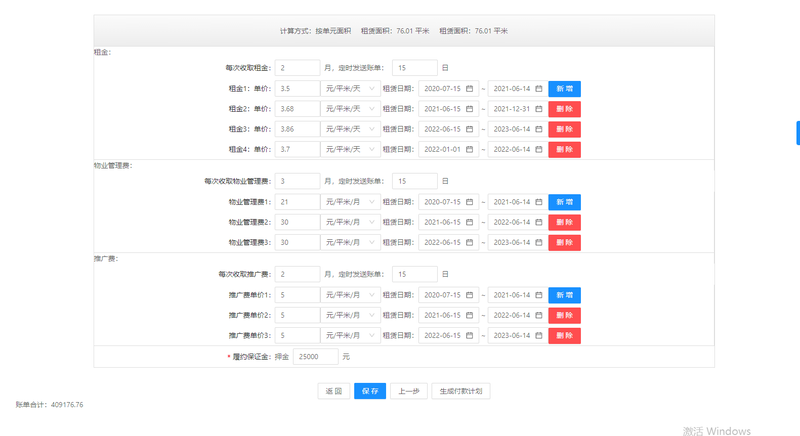Image resolution: width=800 pixels, height=436 pixels.
Task: Go back with 上一步 button
Action: [x=408, y=391]
